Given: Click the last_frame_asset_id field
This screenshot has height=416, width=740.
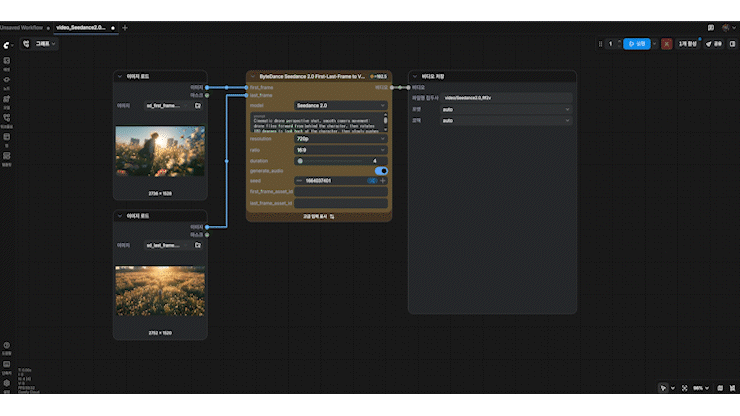Looking at the screenshot, I should (341, 204).
